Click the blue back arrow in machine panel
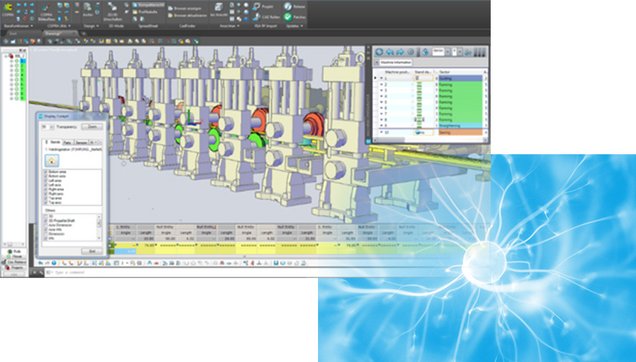Image resolution: width=636 pixels, height=362 pixels. 390,52
